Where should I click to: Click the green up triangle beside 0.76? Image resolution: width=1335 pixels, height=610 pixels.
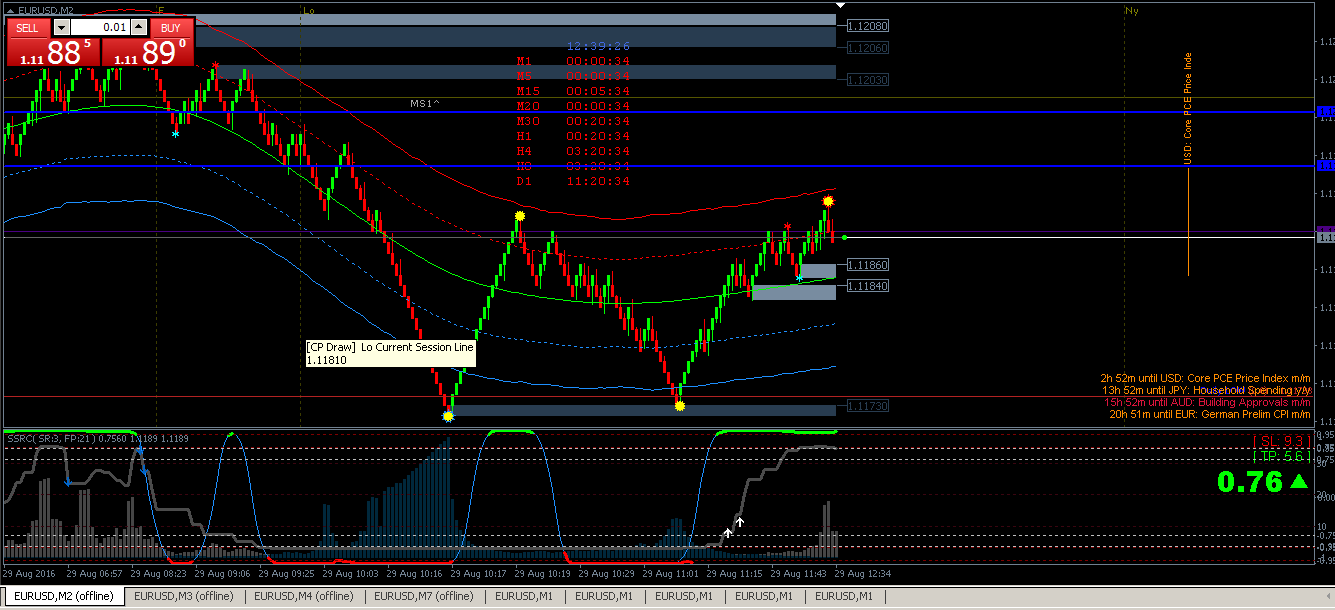tap(1298, 482)
